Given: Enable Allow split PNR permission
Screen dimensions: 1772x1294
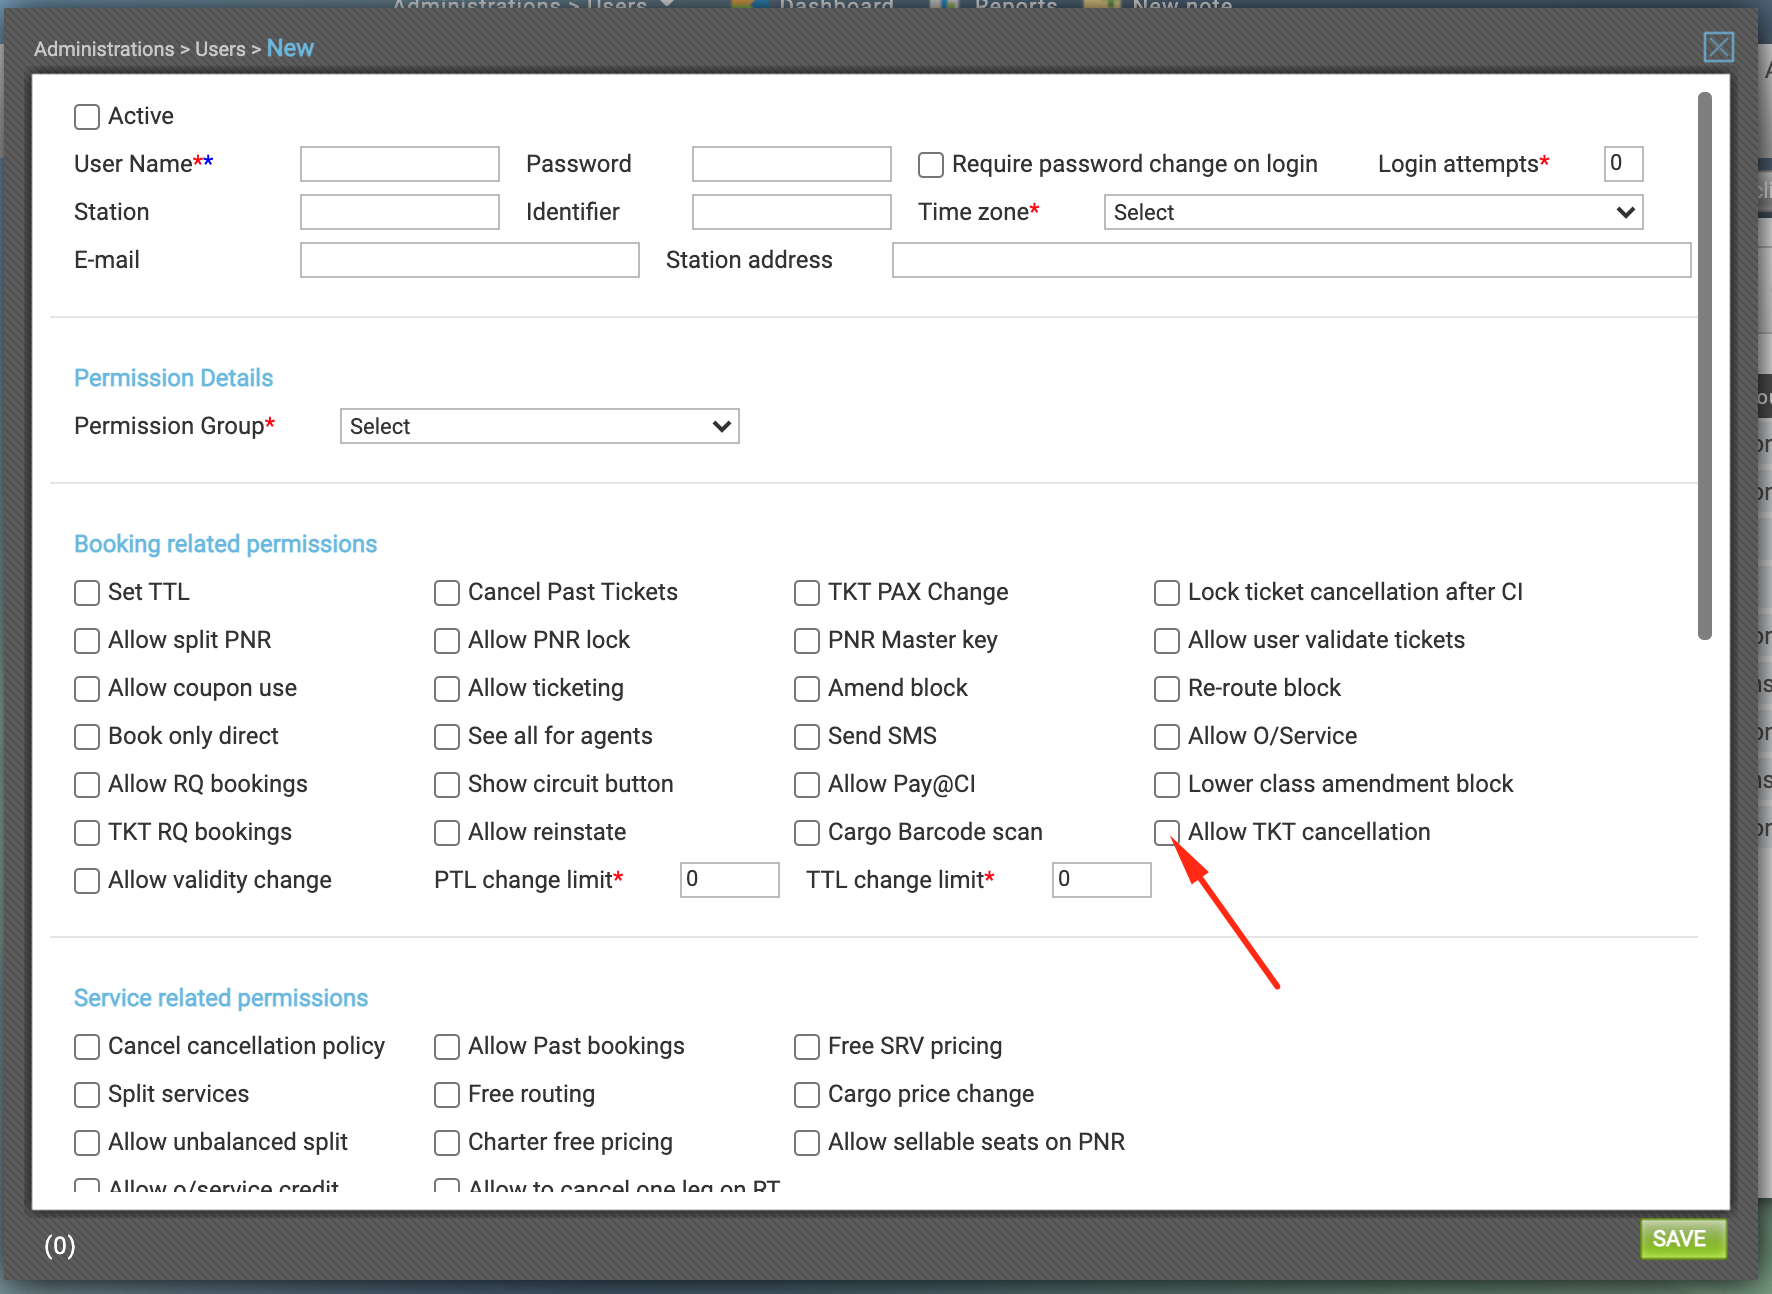Looking at the screenshot, I should pyautogui.click(x=87, y=641).
